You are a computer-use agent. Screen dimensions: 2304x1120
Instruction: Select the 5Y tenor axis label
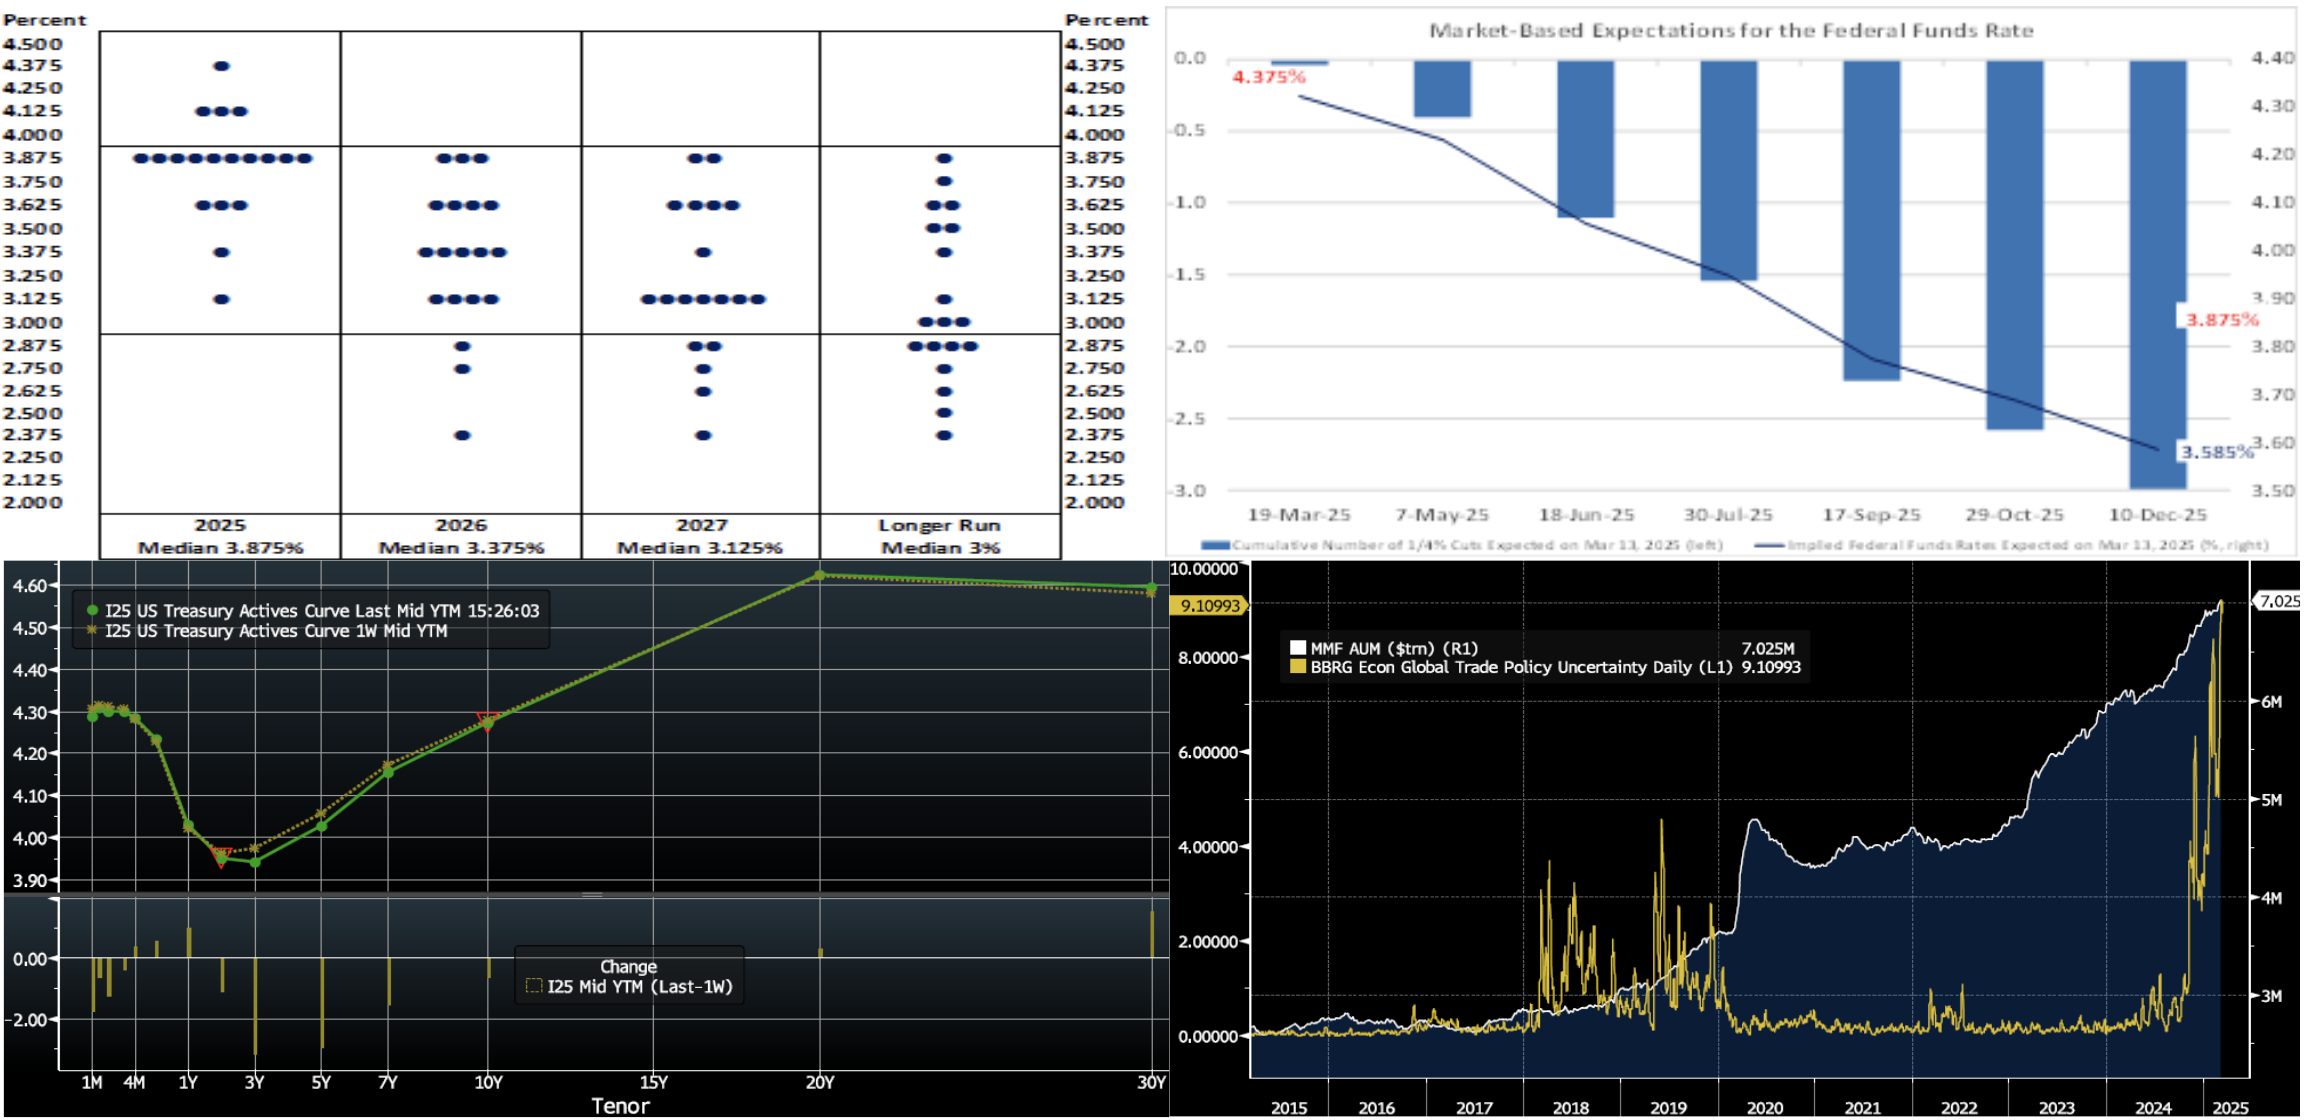(321, 1082)
